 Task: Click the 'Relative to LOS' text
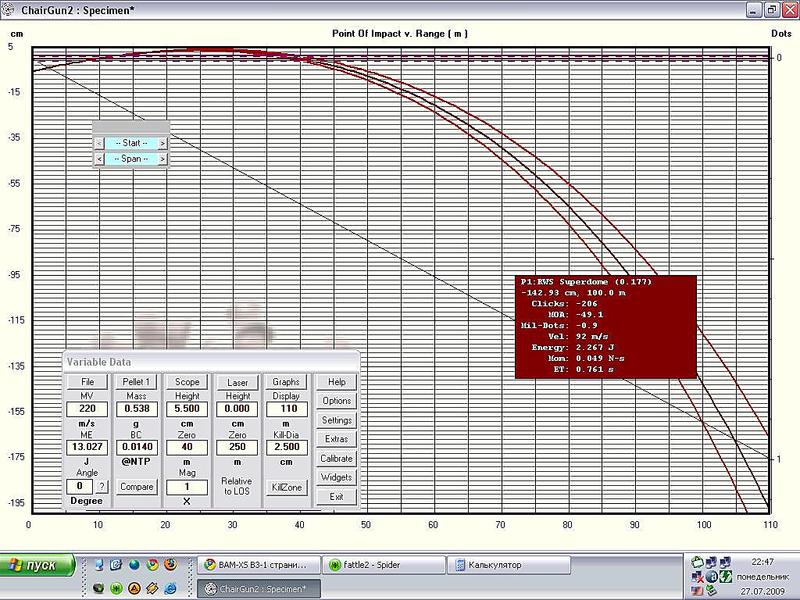coord(237,486)
